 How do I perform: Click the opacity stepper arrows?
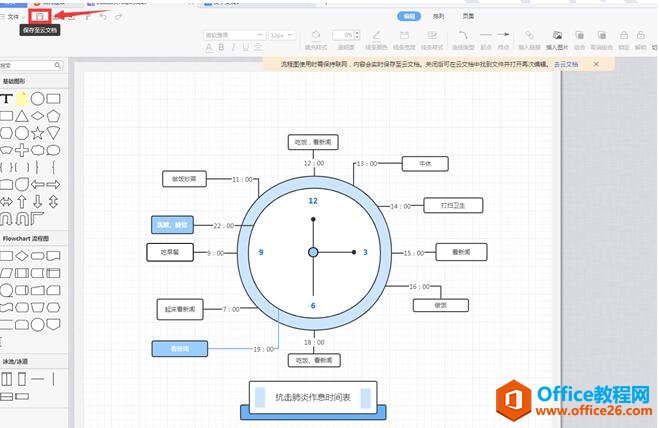[357, 35]
